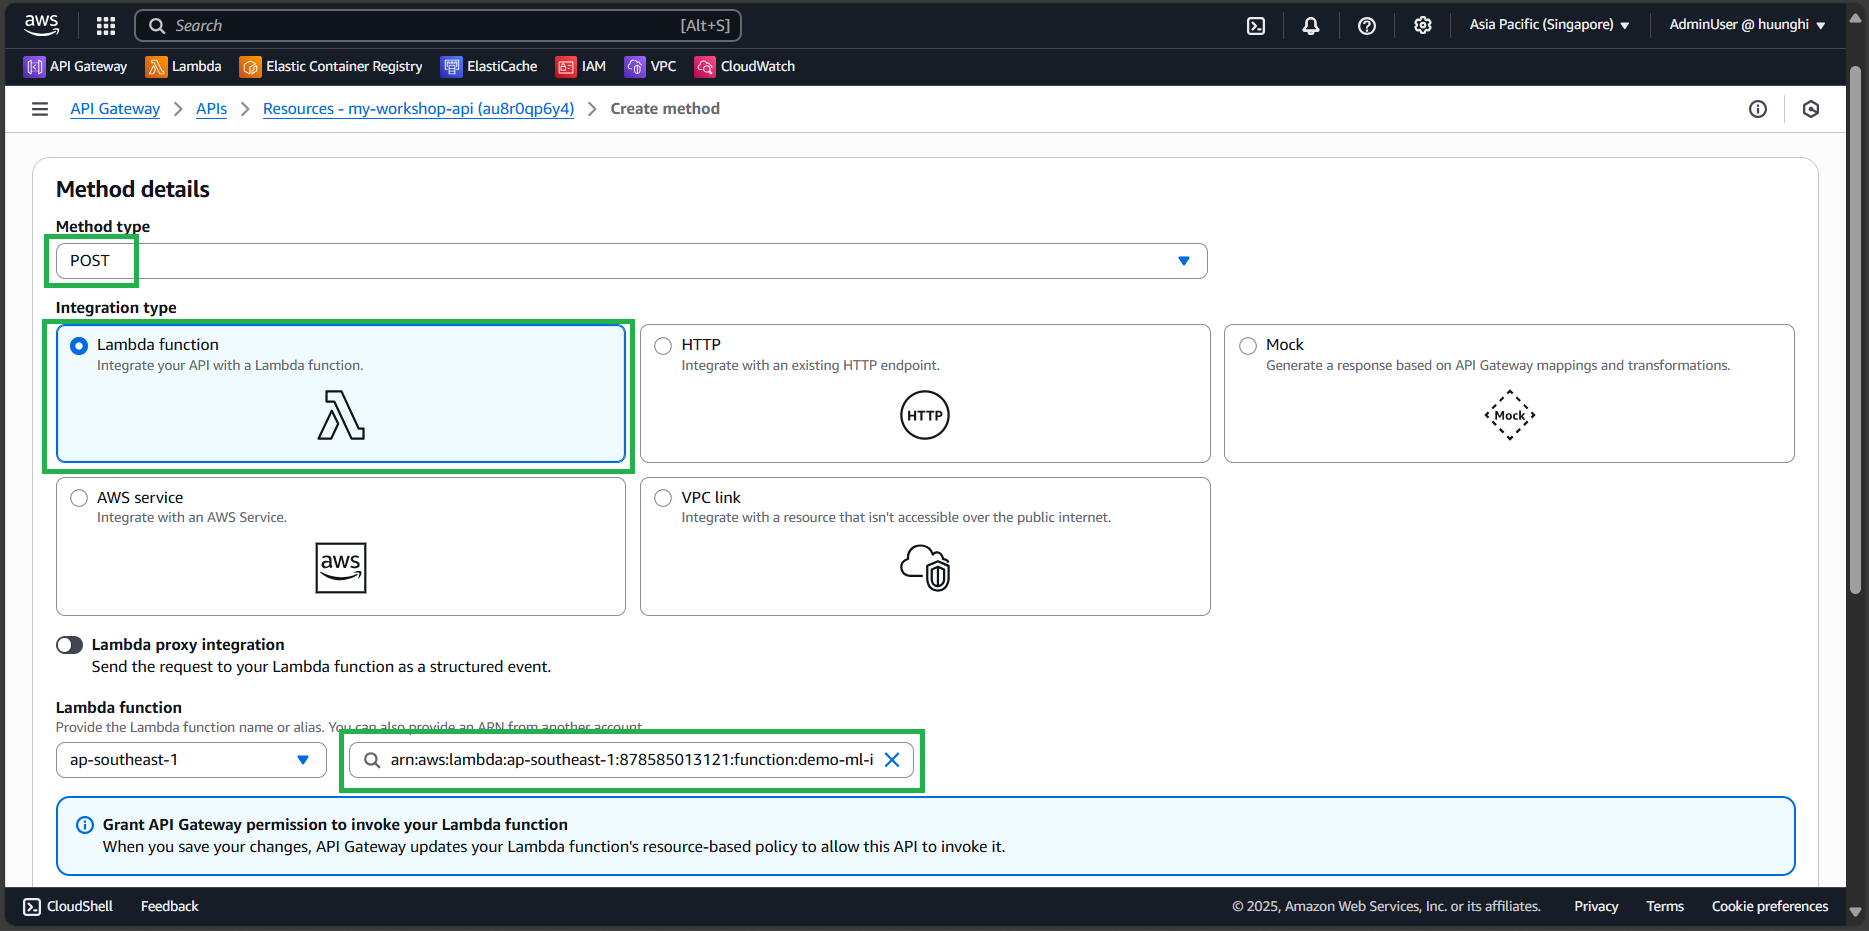Click the page vertical scrollbar
The width and height of the screenshot is (1869, 931).
tap(1855, 330)
